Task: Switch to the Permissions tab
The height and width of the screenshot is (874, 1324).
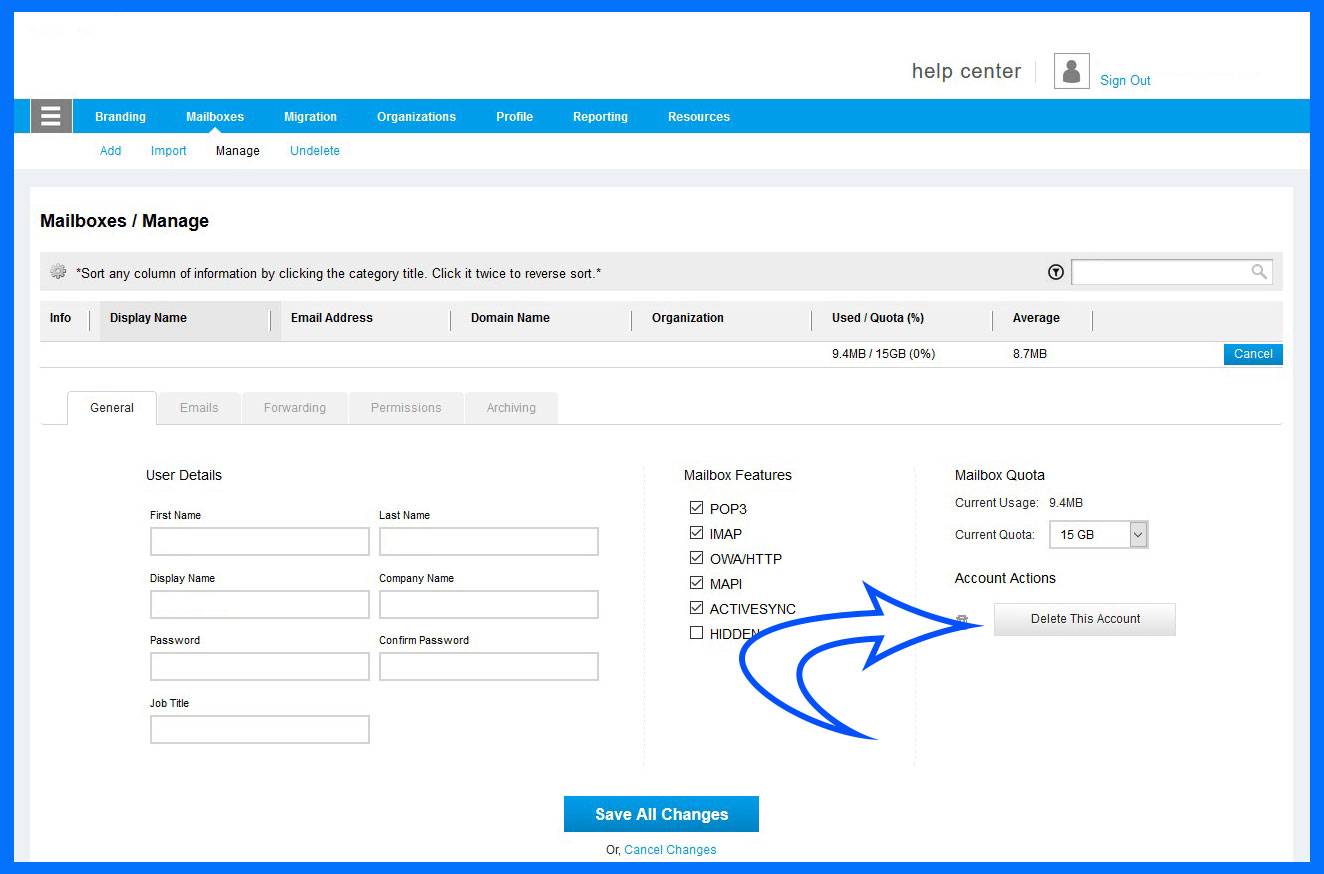Action: (406, 408)
